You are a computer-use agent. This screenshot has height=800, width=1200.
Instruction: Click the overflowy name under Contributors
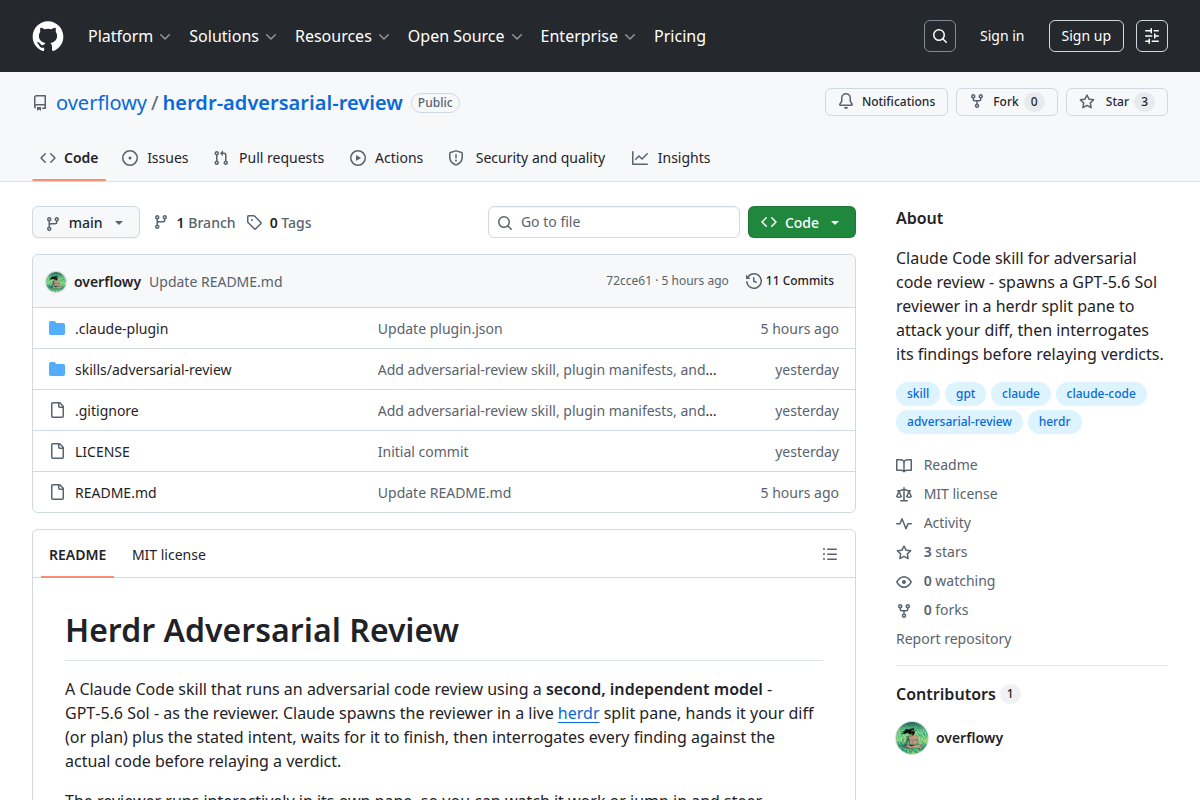click(x=969, y=738)
